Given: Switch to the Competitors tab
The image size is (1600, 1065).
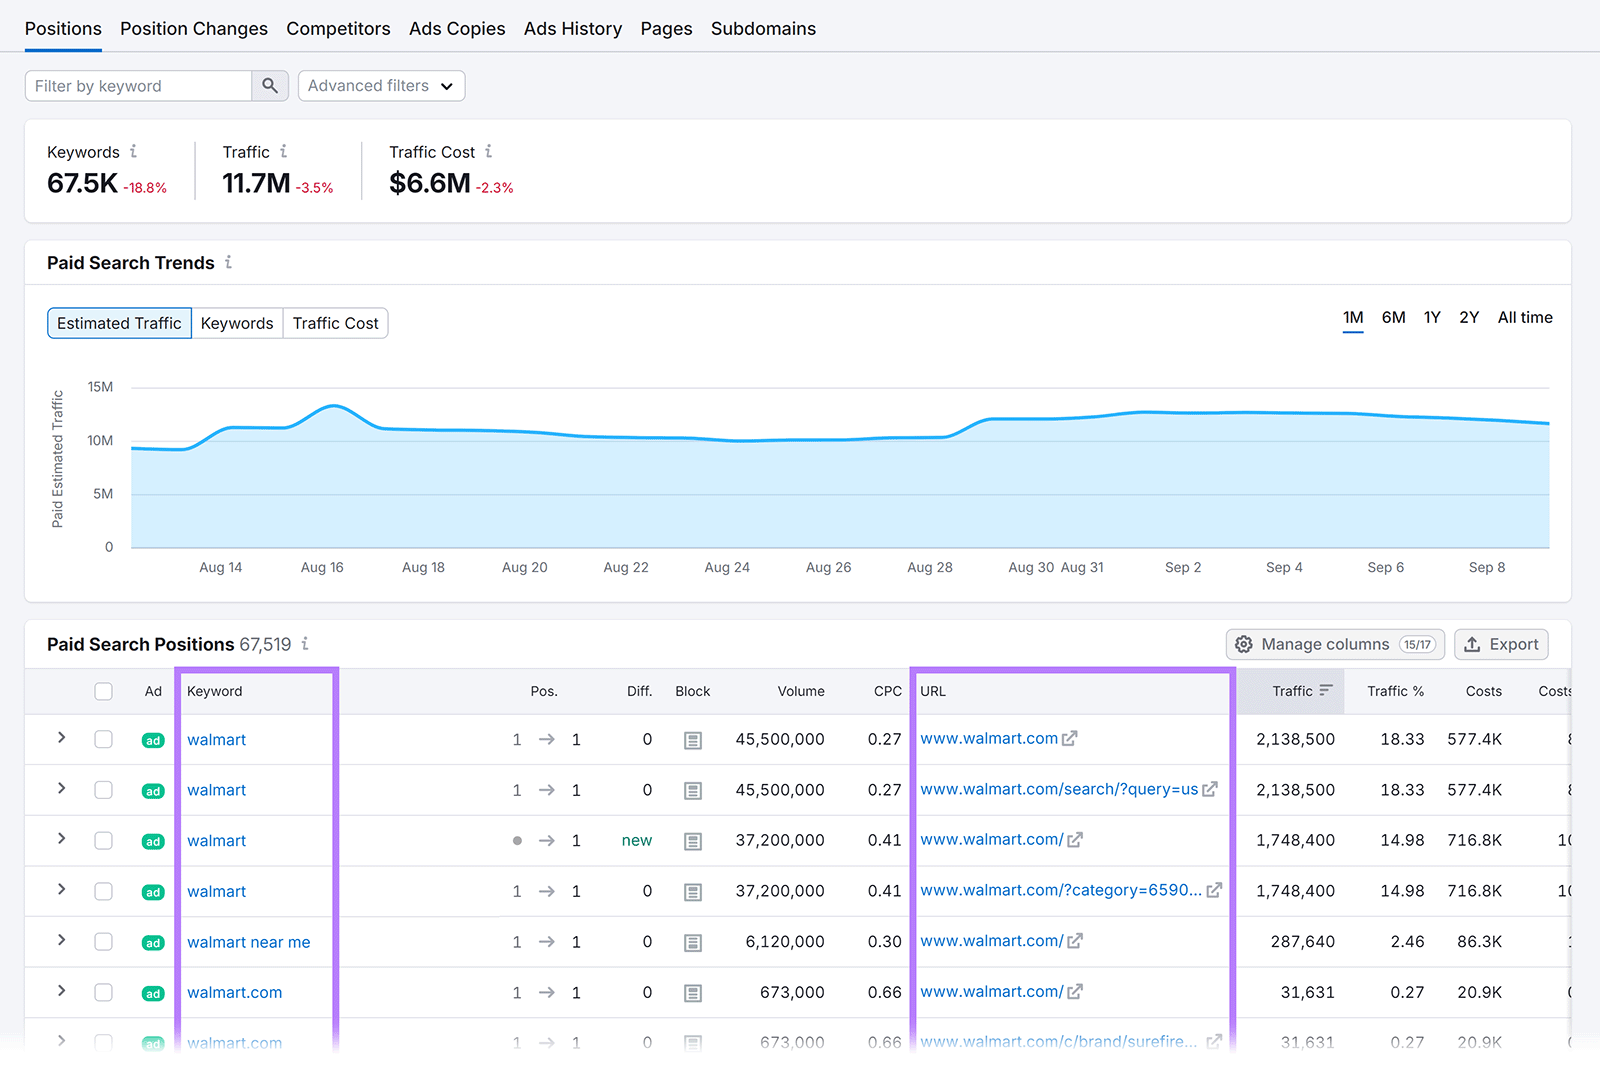Looking at the screenshot, I should (338, 28).
